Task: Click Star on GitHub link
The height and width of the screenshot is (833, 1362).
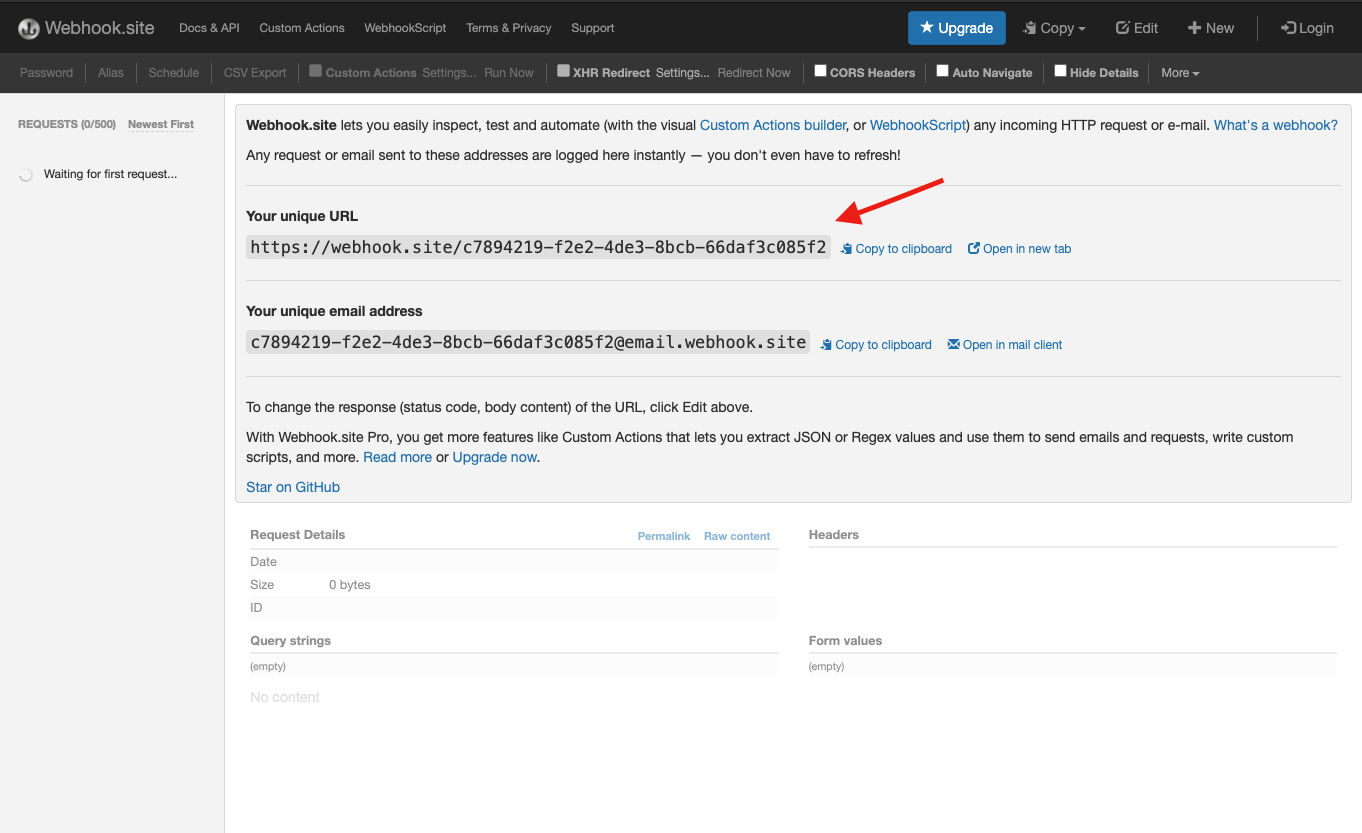Action: click(x=293, y=487)
